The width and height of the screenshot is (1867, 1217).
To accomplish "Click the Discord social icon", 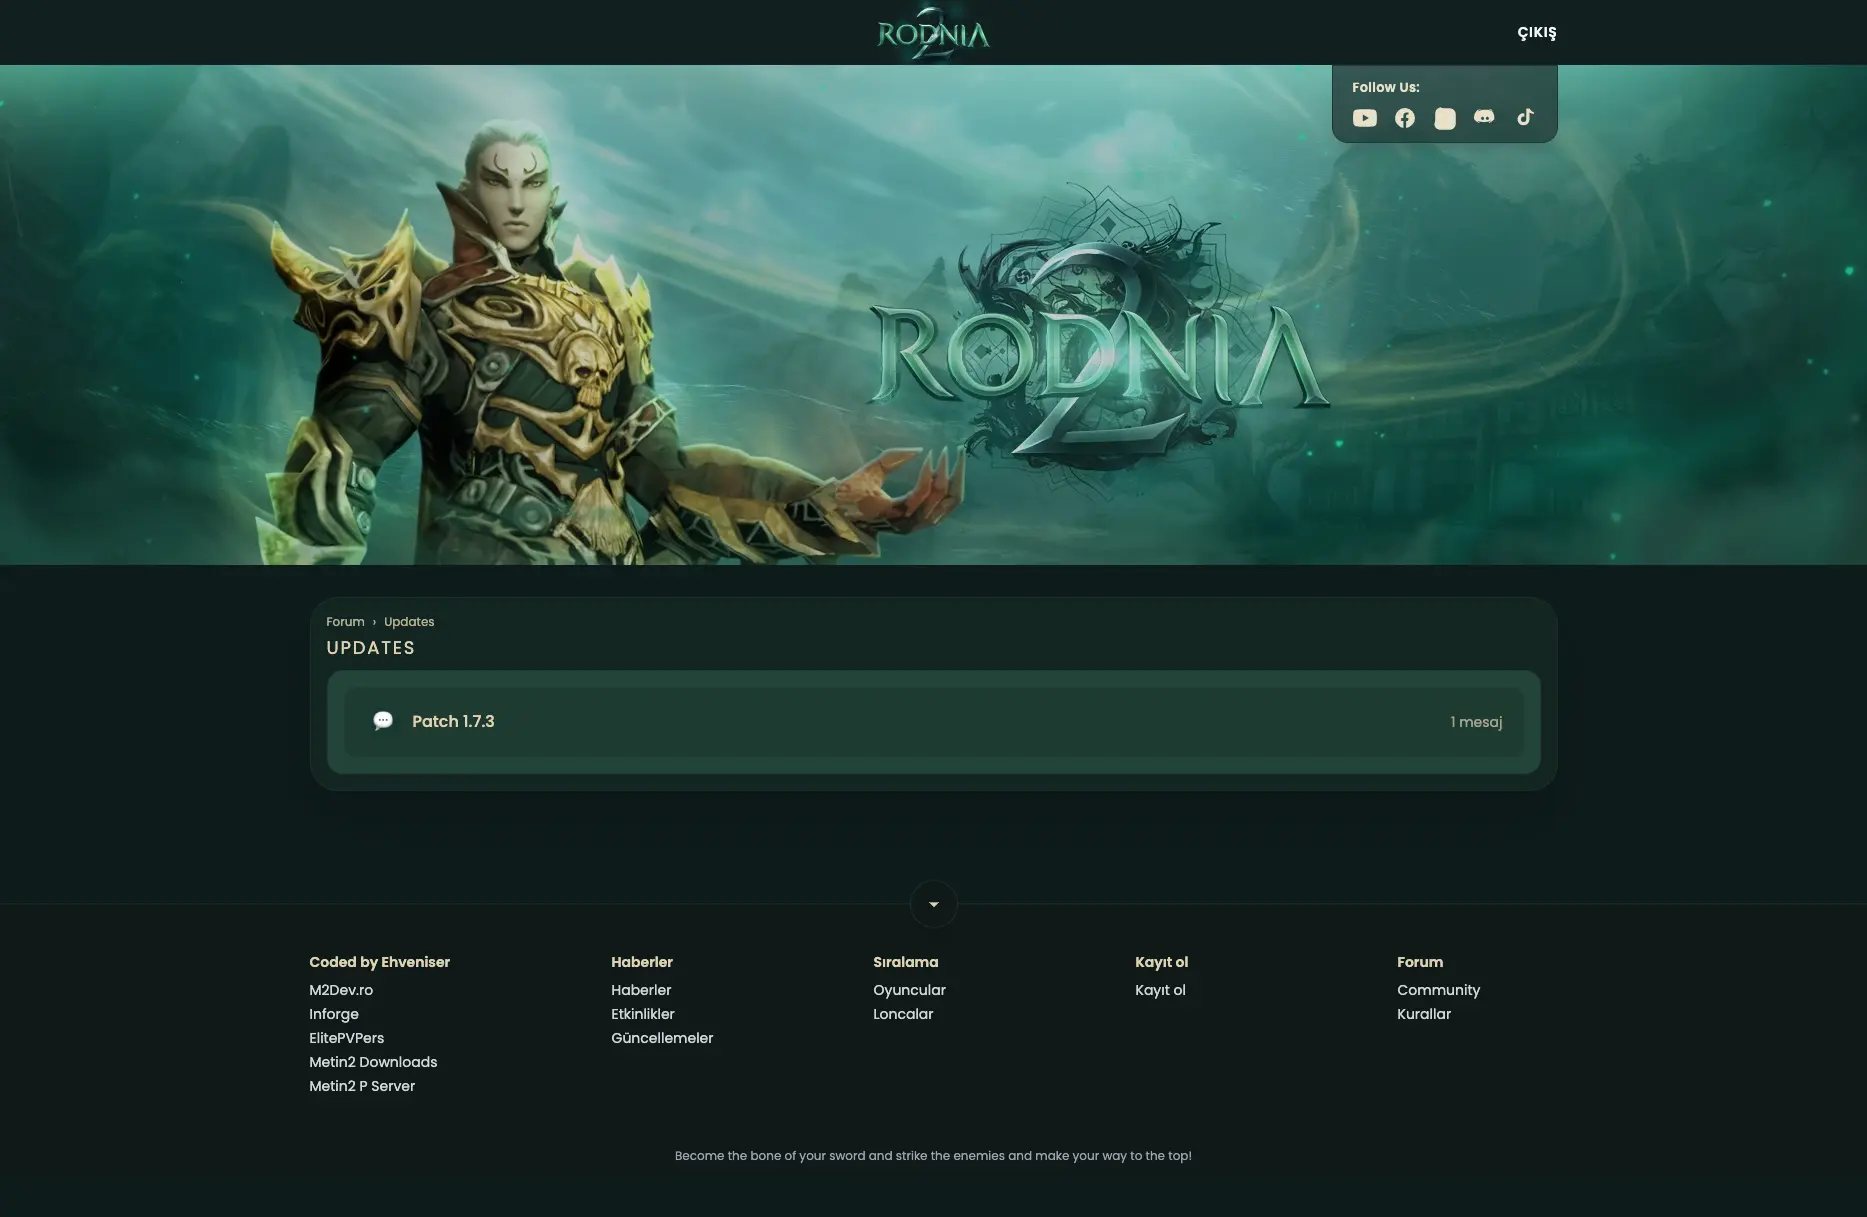I will click(x=1484, y=118).
